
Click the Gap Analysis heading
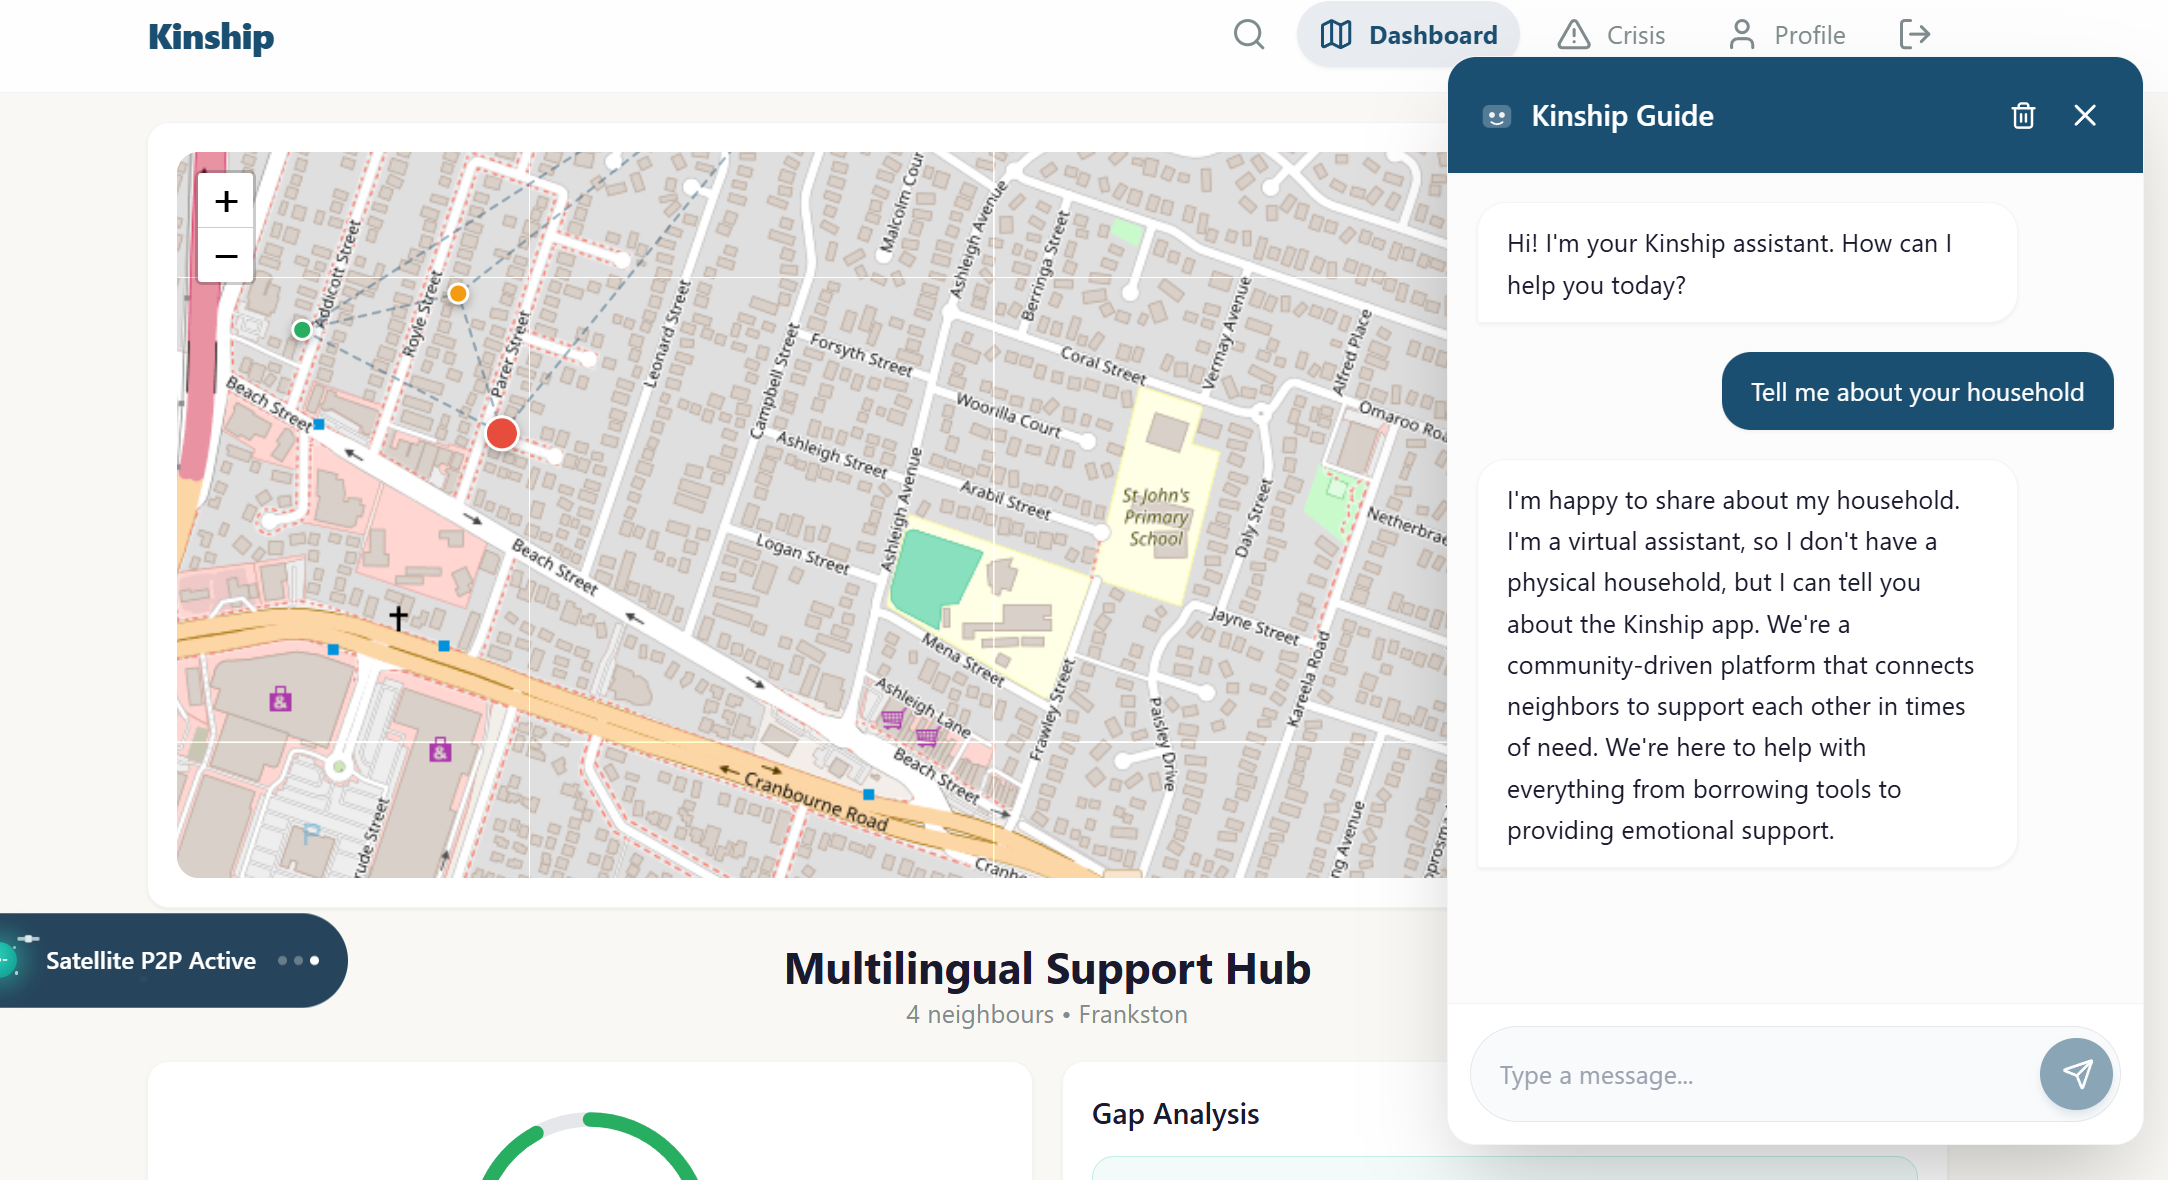tap(1175, 1113)
